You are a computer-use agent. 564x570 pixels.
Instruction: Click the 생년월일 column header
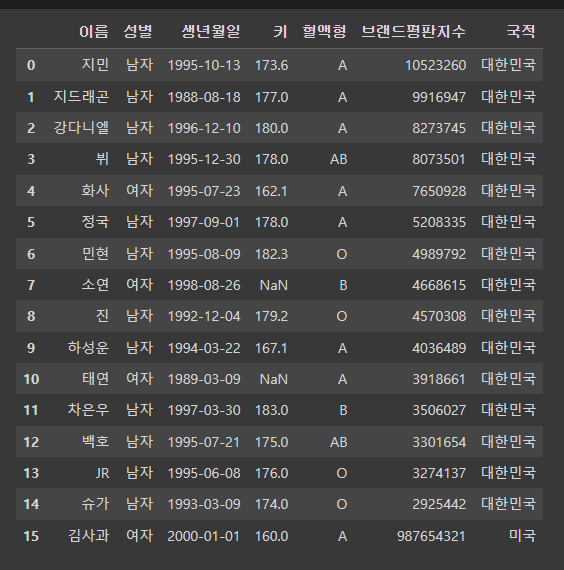click(x=211, y=32)
